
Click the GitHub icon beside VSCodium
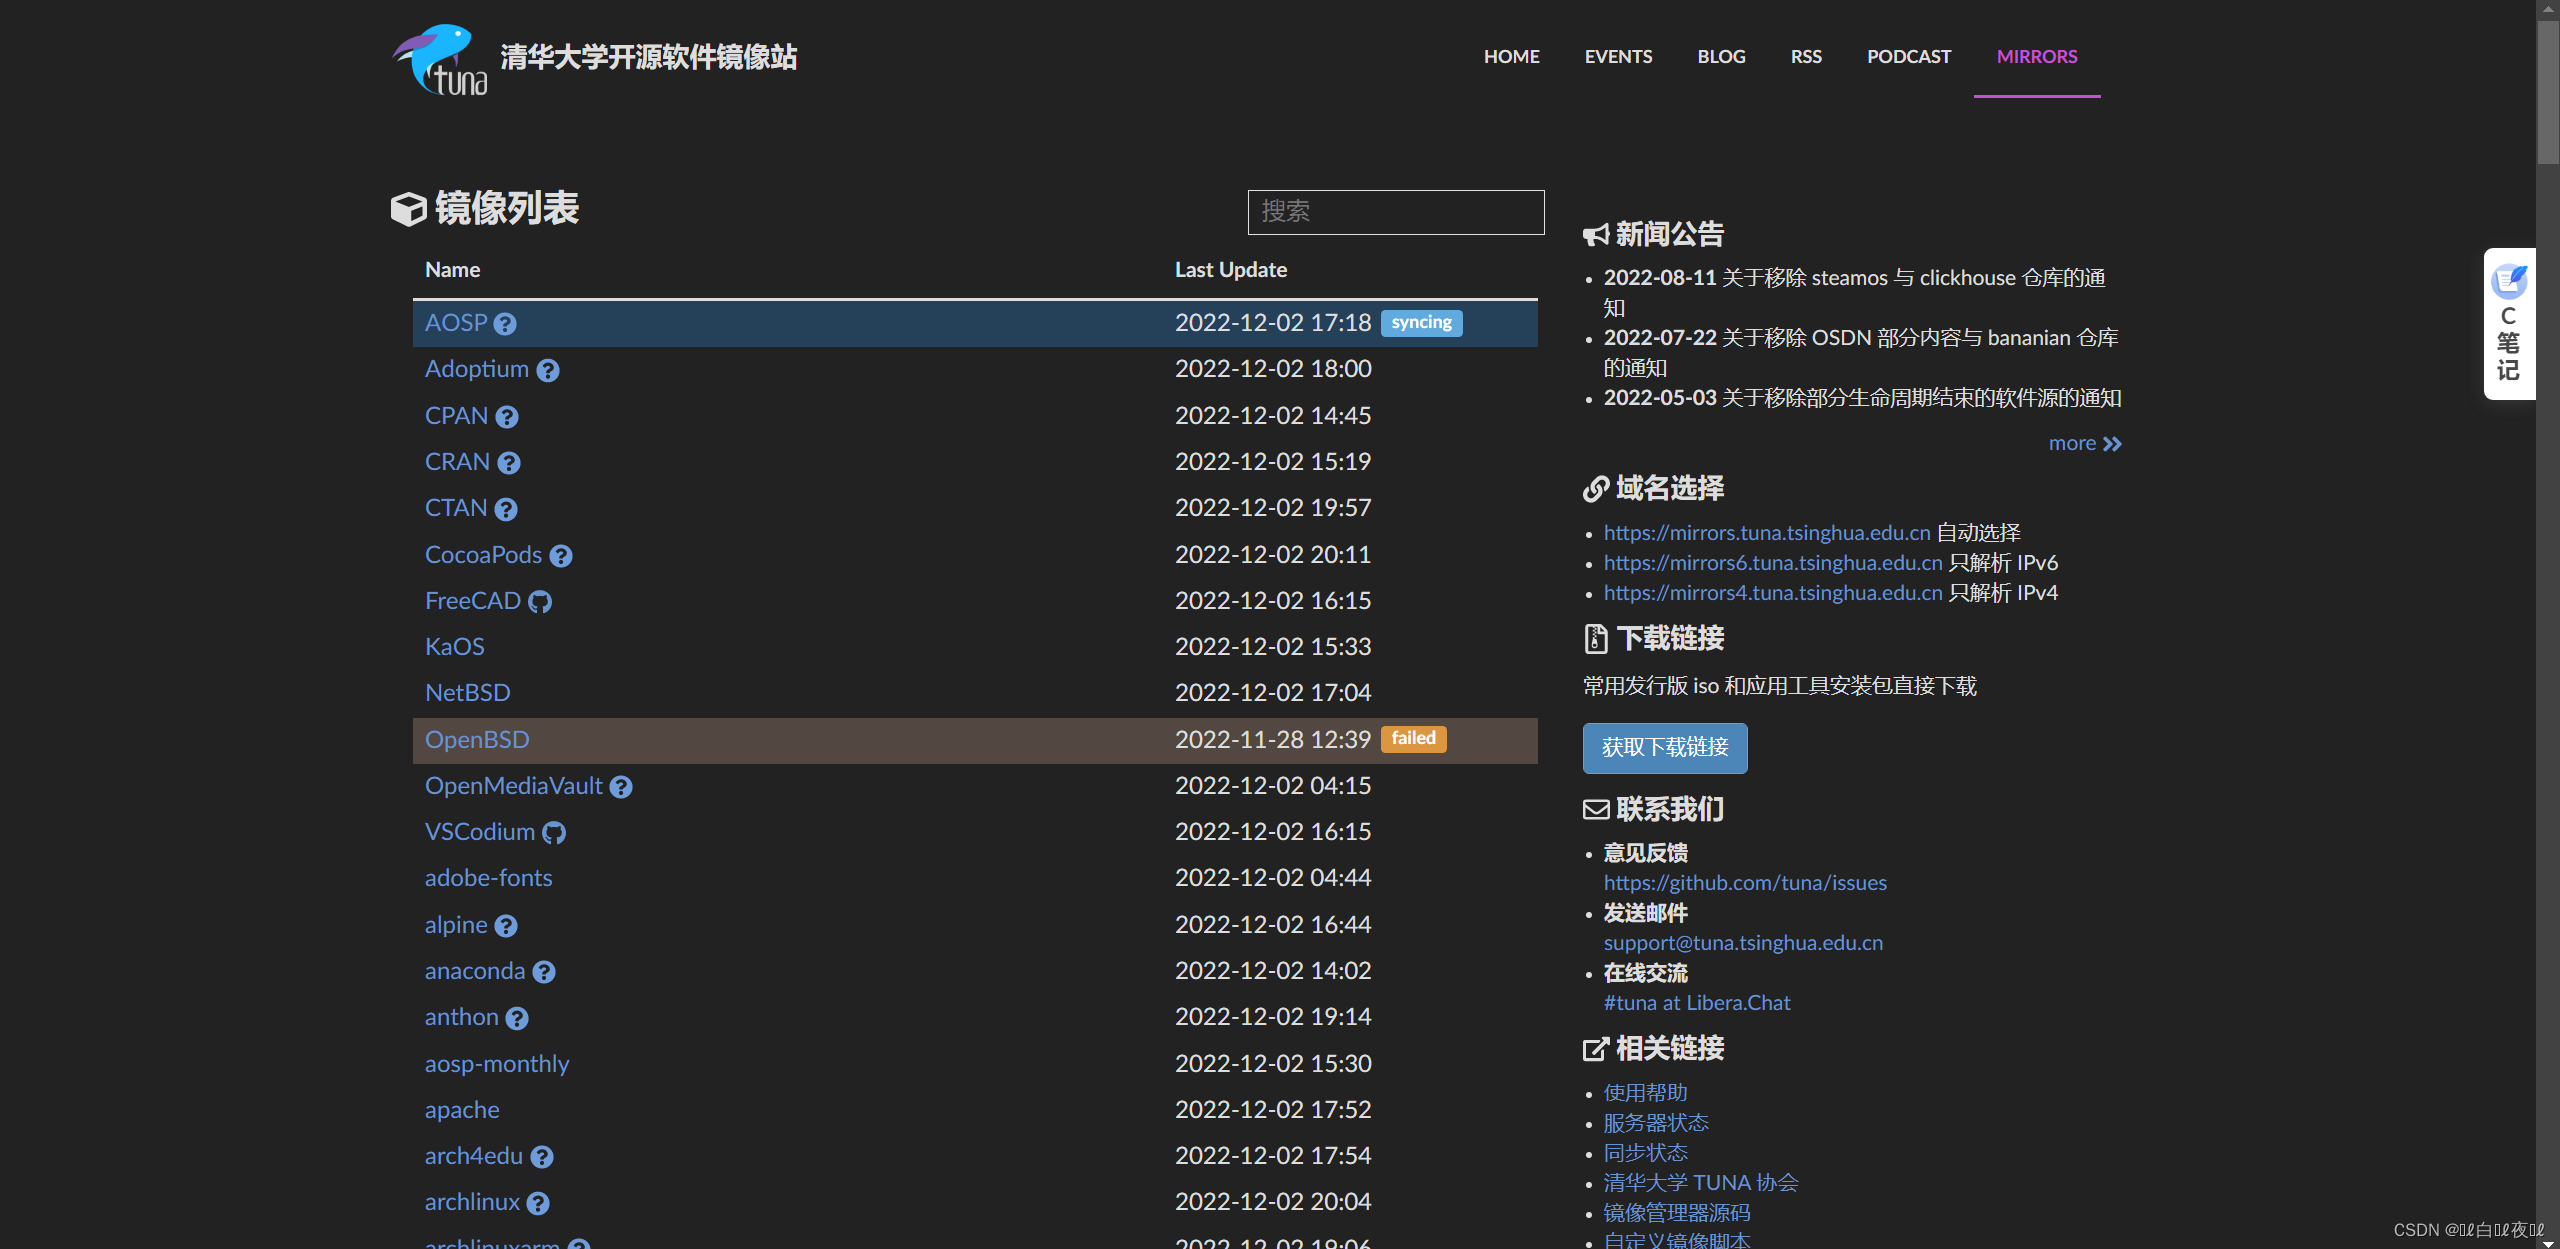click(554, 833)
